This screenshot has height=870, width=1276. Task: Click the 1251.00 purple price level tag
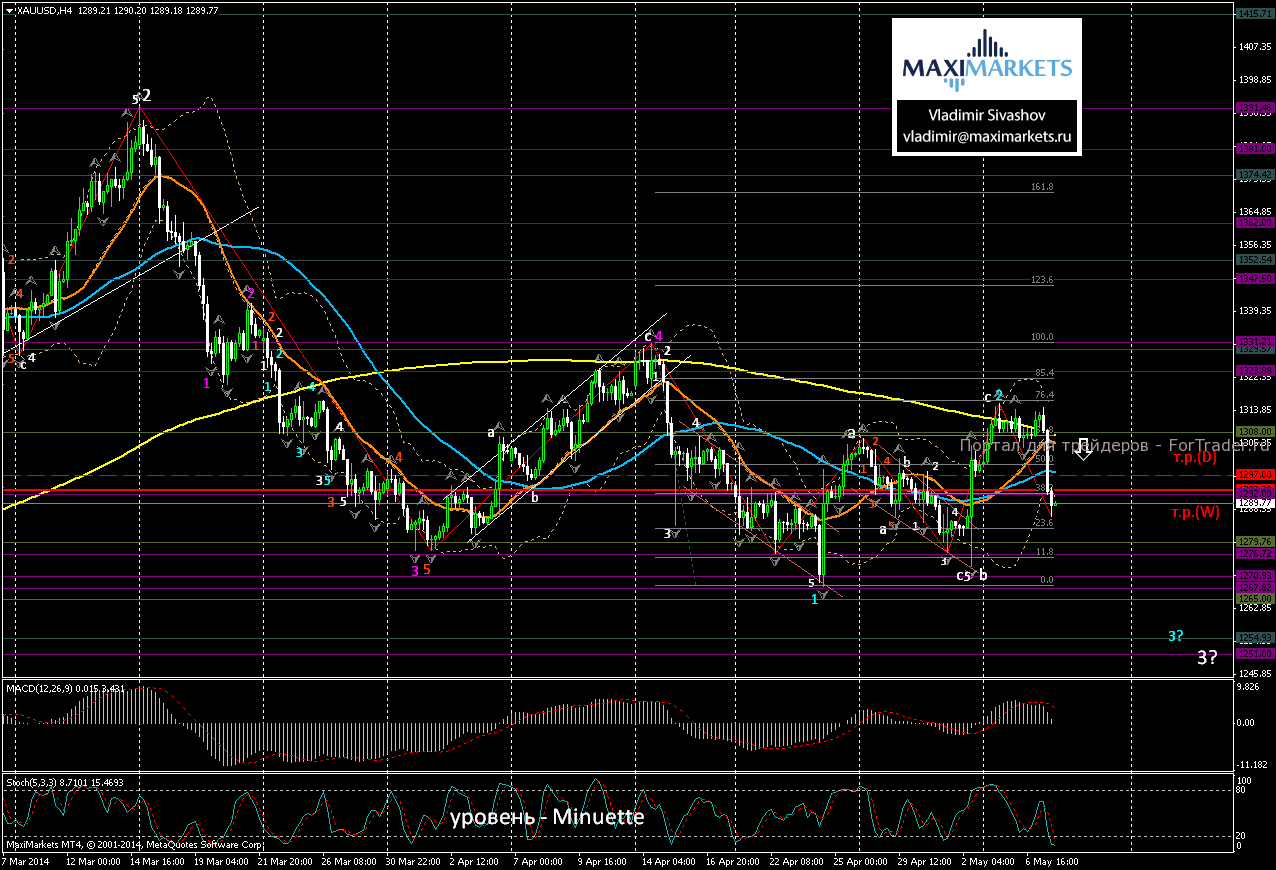point(1253,653)
